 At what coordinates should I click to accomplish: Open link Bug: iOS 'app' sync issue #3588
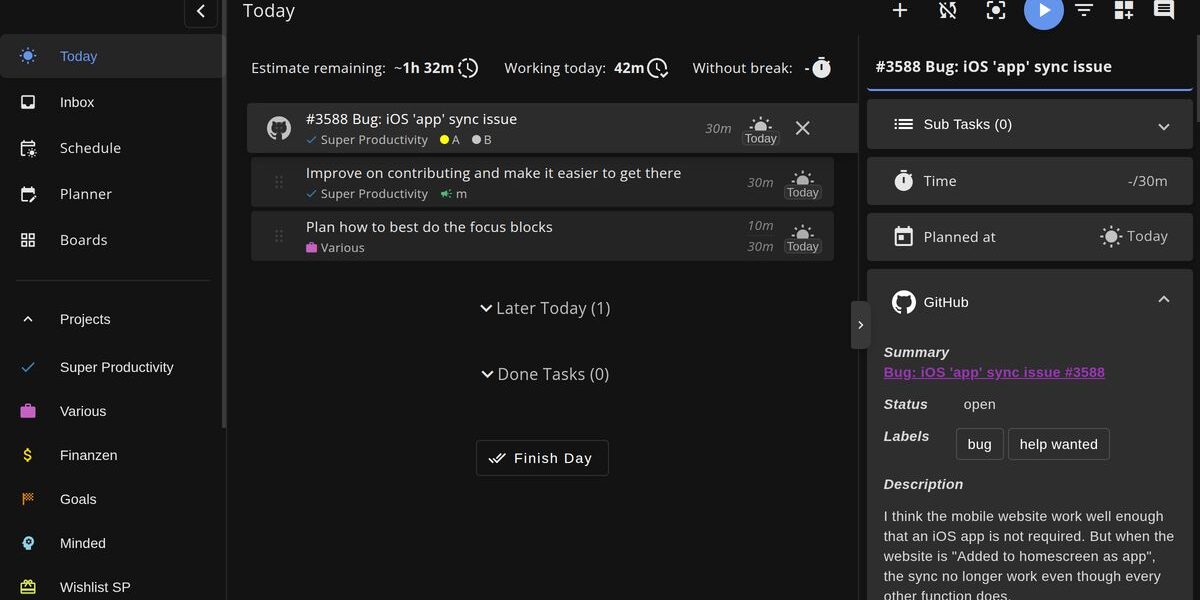click(994, 372)
